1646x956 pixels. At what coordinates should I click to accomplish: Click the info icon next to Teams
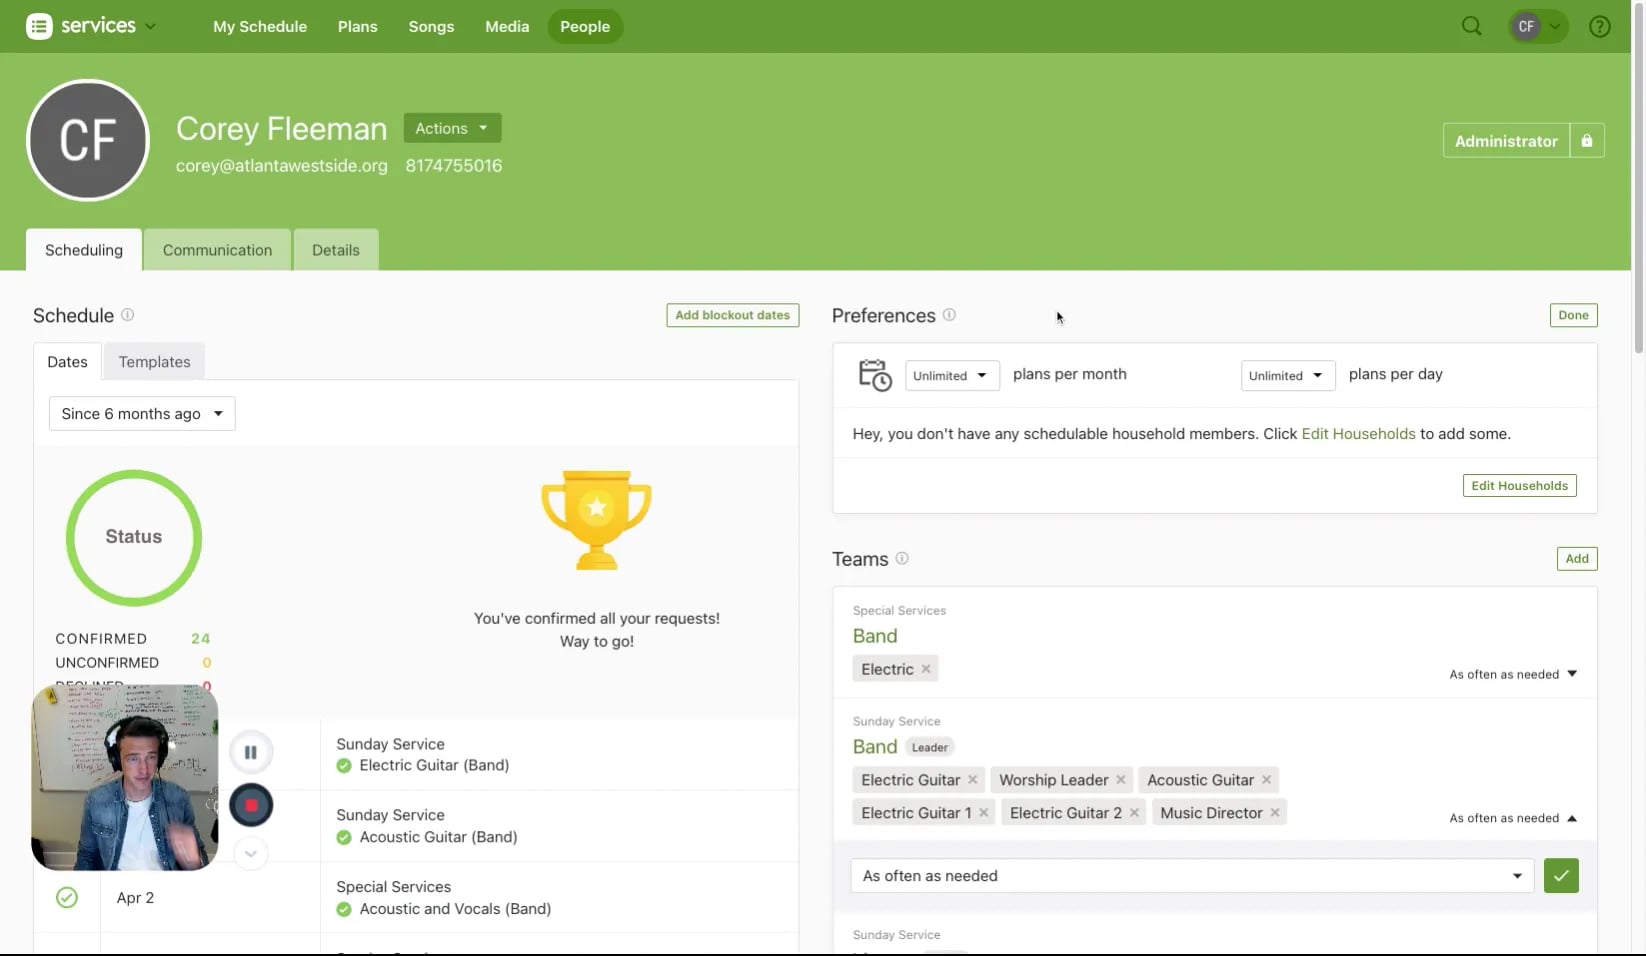(901, 559)
